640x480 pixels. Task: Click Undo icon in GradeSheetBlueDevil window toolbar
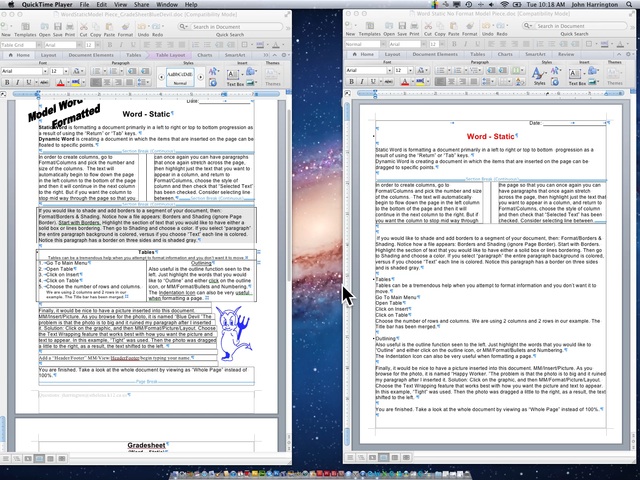[x=142, y=26]
